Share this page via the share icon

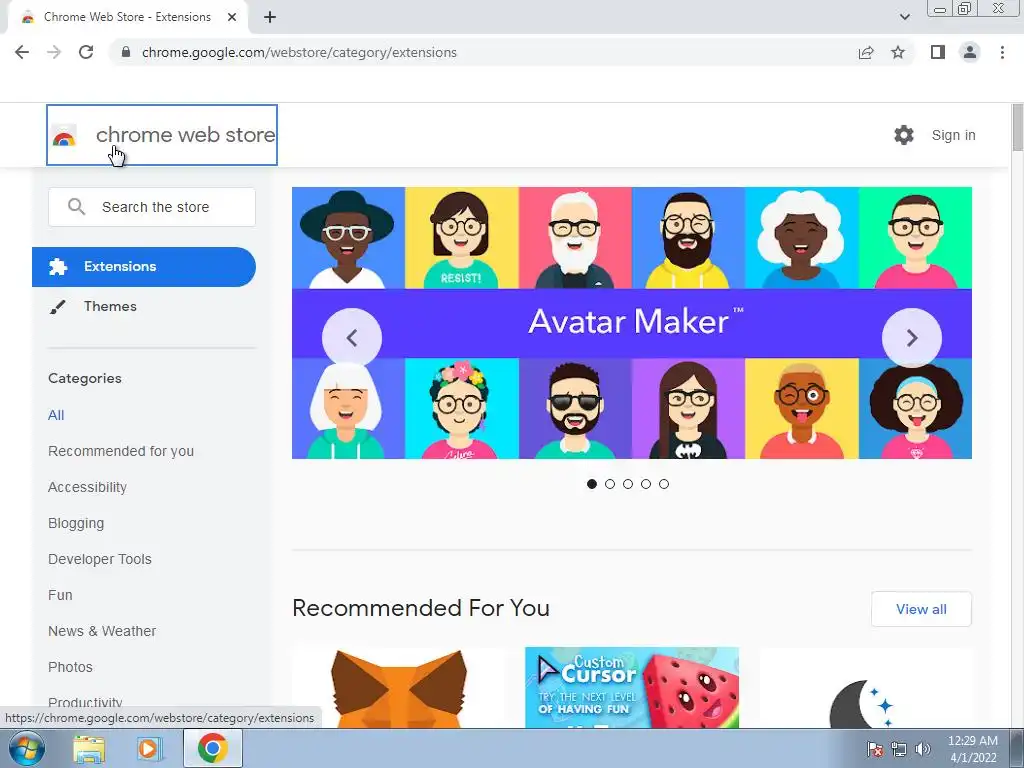[866, 52]
